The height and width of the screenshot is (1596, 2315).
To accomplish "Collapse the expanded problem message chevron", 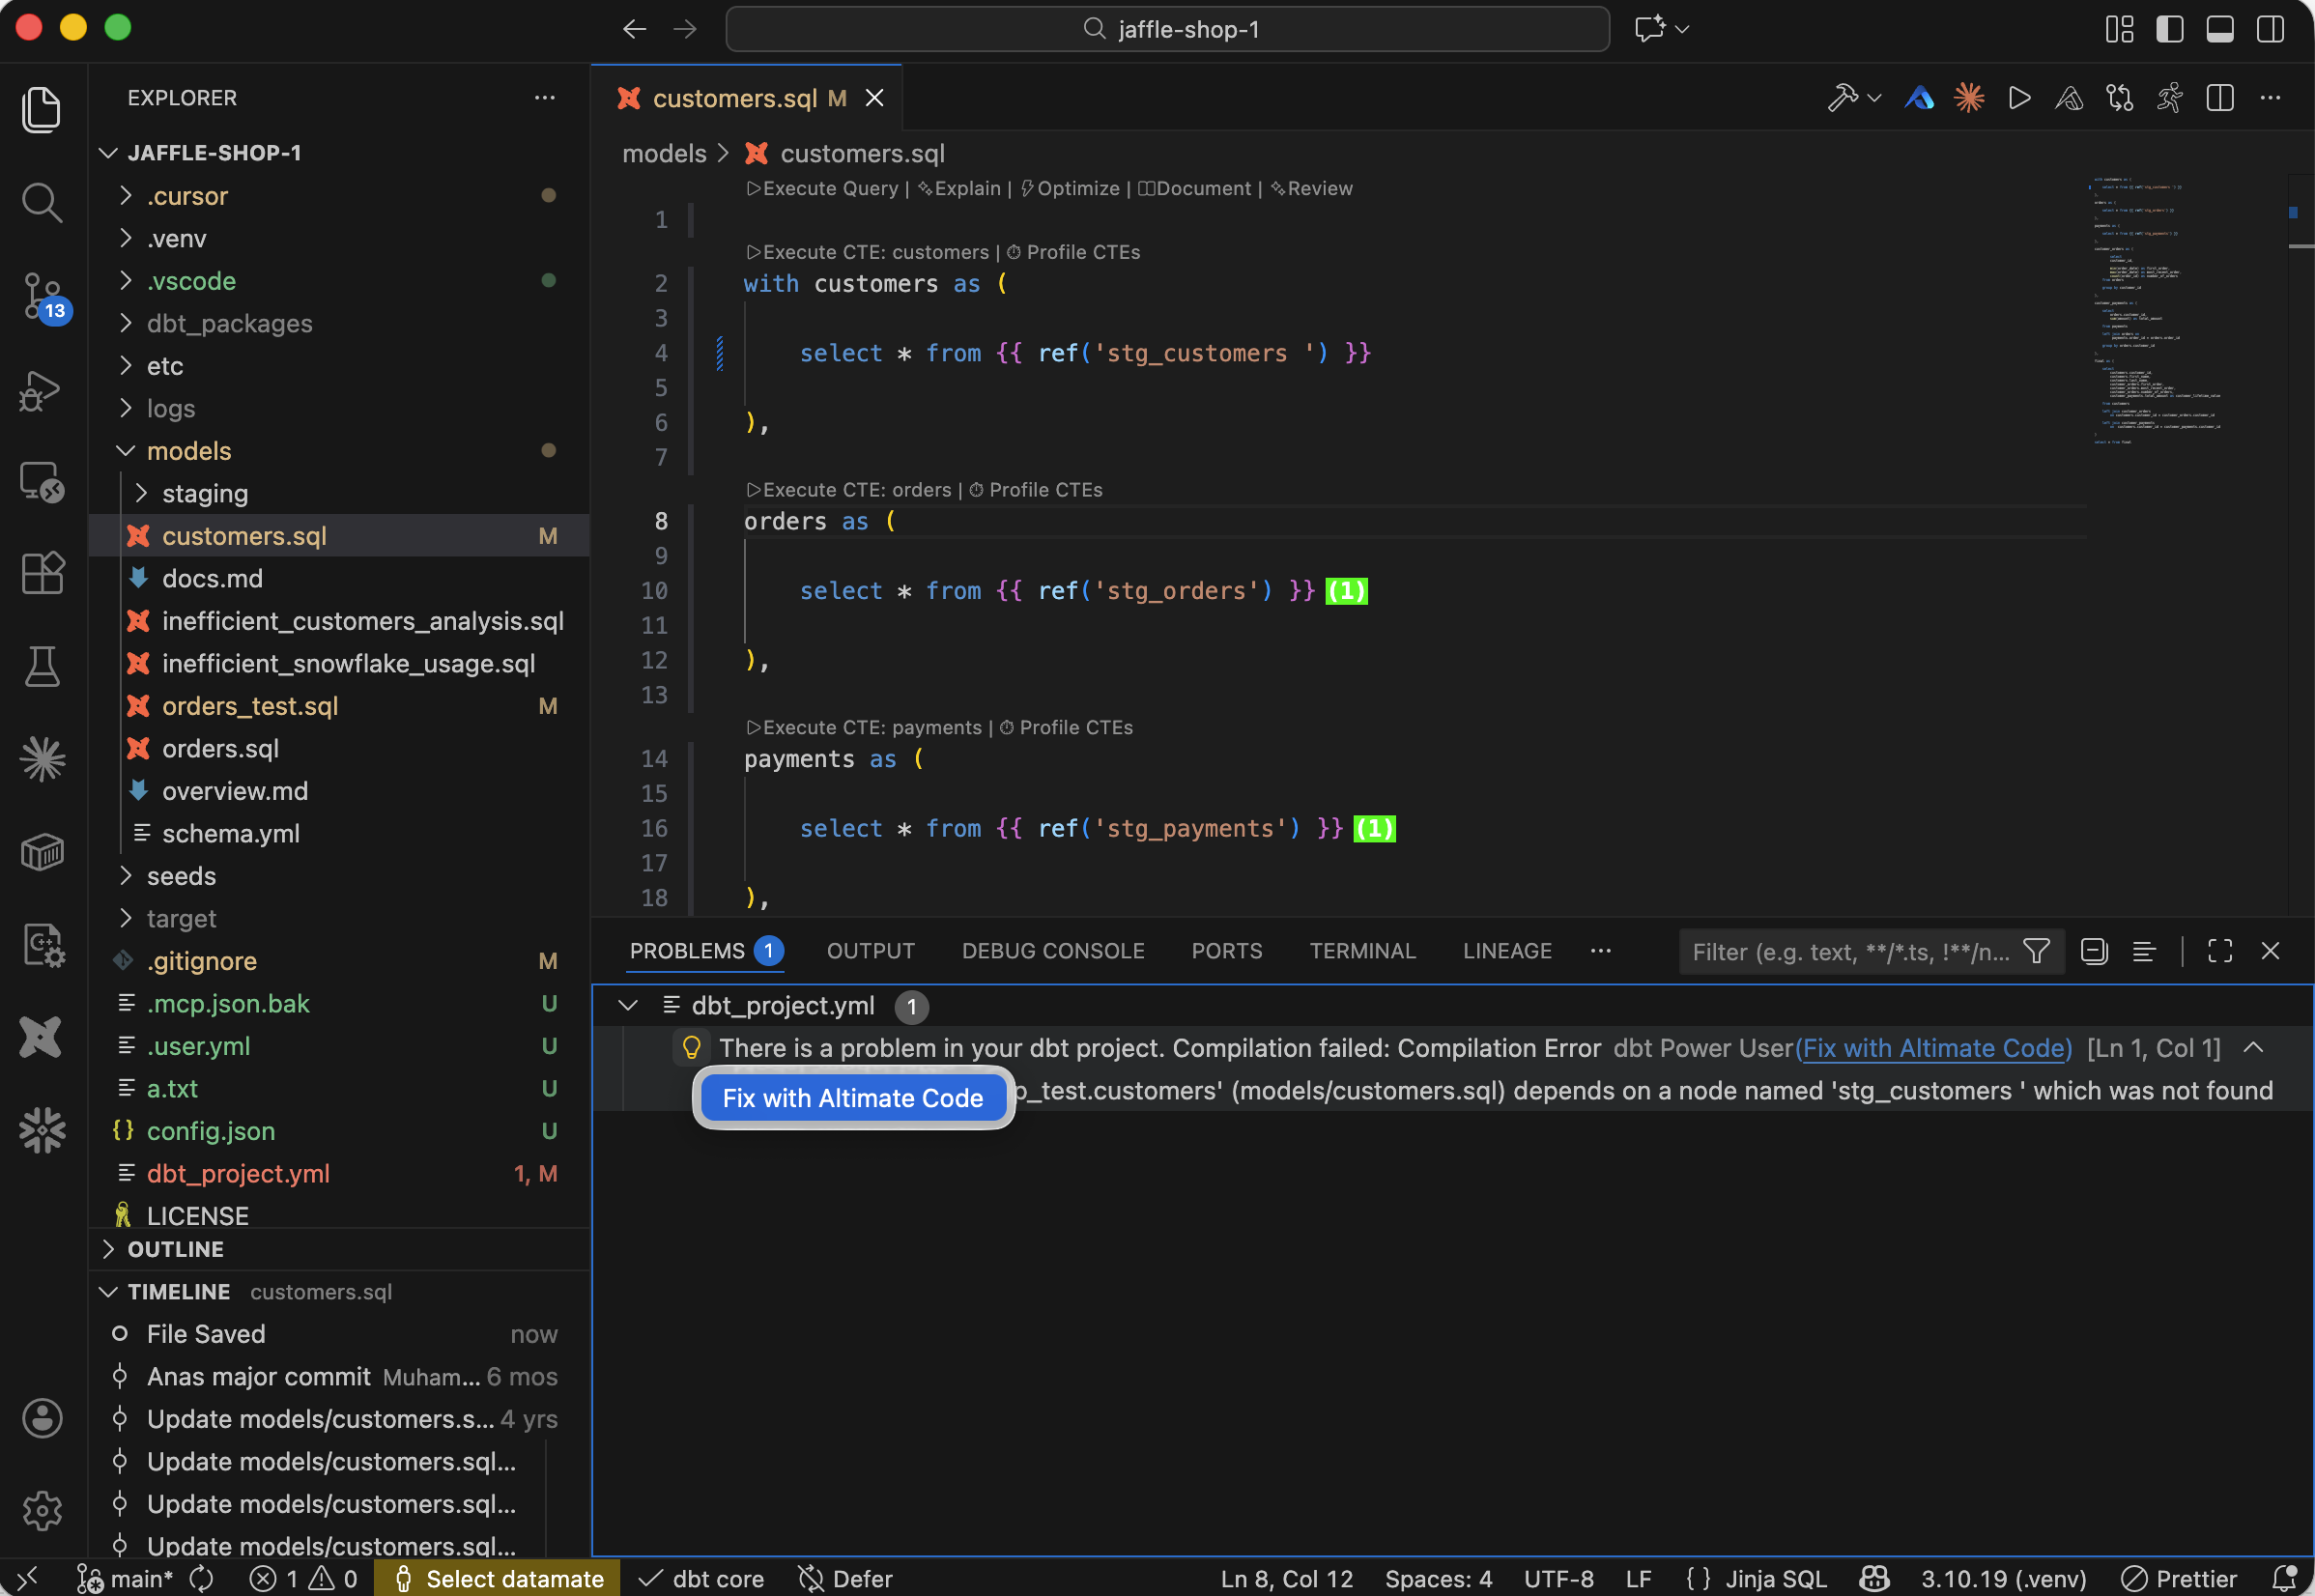I will (x=2253, y=1047).
